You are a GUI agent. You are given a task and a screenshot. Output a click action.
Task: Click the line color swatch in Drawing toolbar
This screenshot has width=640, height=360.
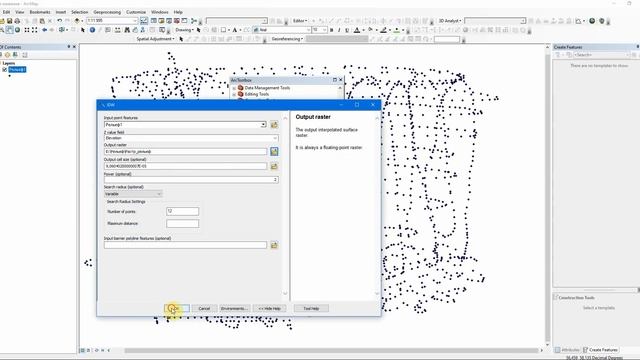pyautogui.click(x=383, y=30)
